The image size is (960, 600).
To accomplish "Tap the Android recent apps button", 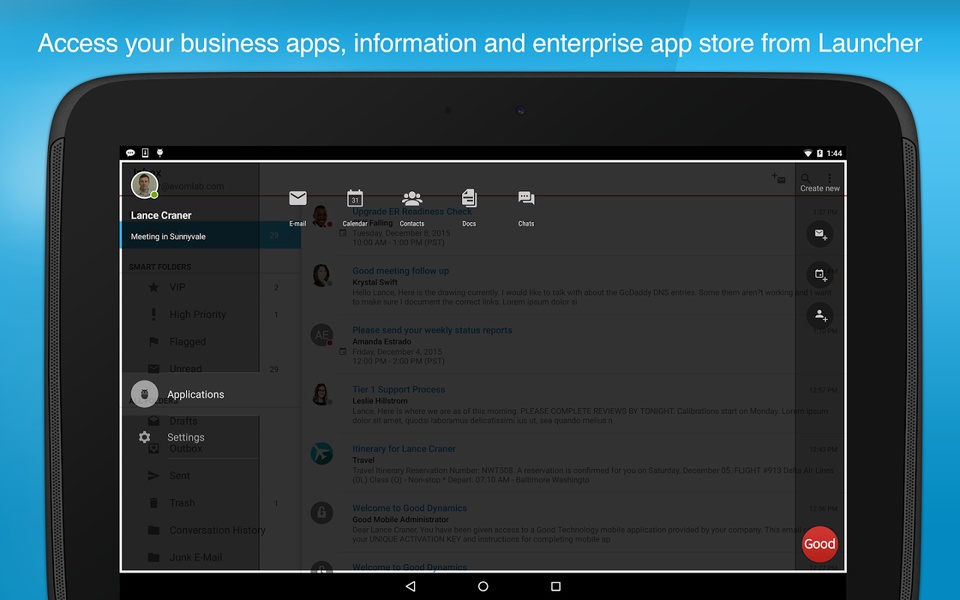I will point(556,587).
